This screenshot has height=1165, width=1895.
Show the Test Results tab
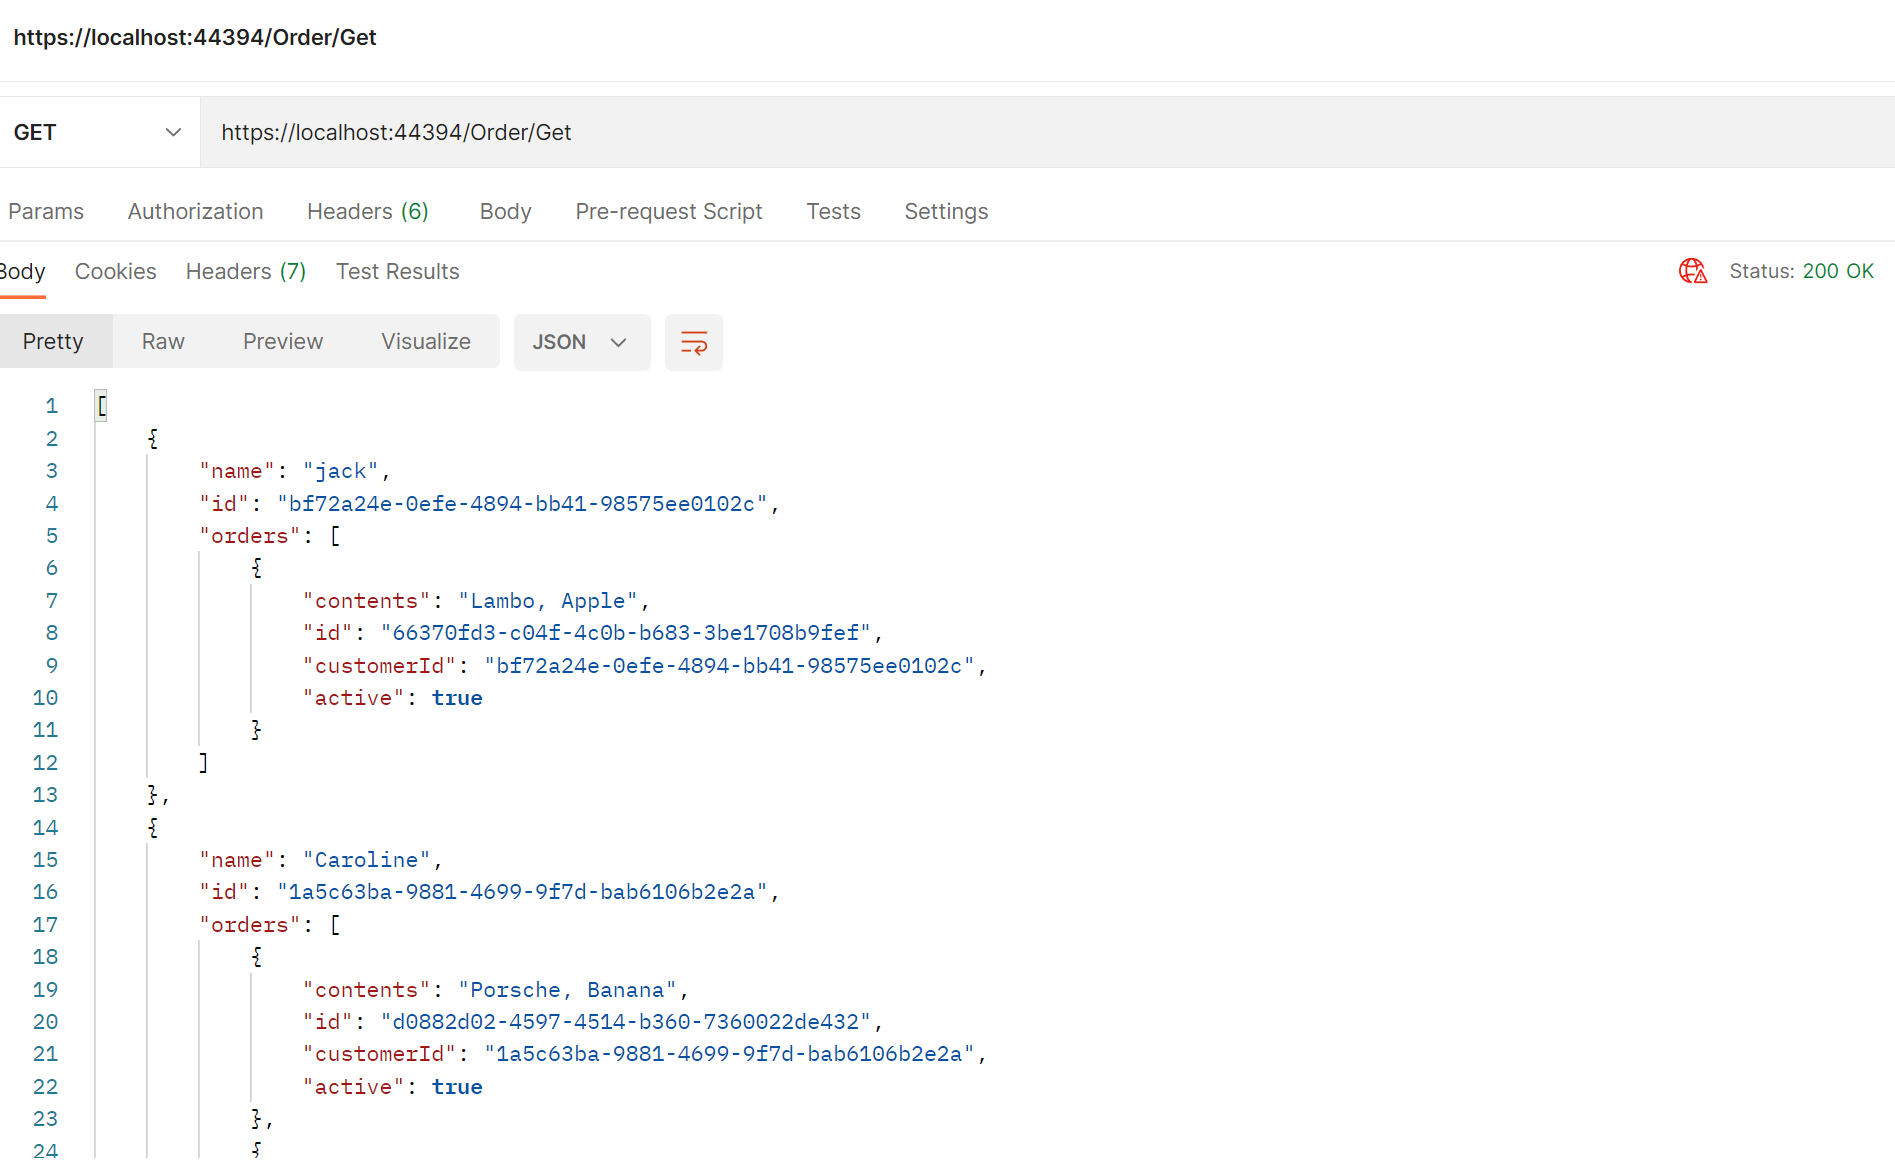397,272
